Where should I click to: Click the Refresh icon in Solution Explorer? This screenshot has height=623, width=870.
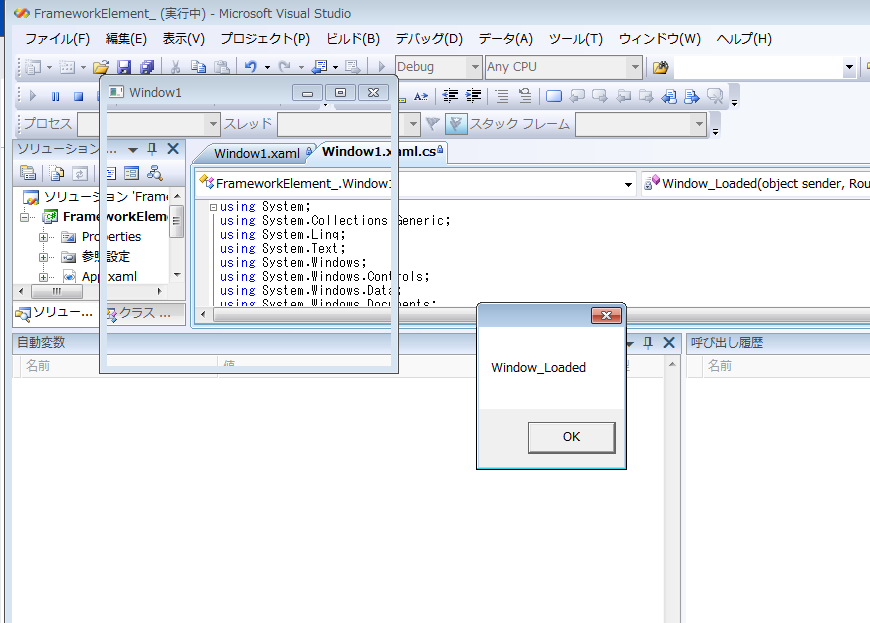pyautogui.click(x=80, y=173)
